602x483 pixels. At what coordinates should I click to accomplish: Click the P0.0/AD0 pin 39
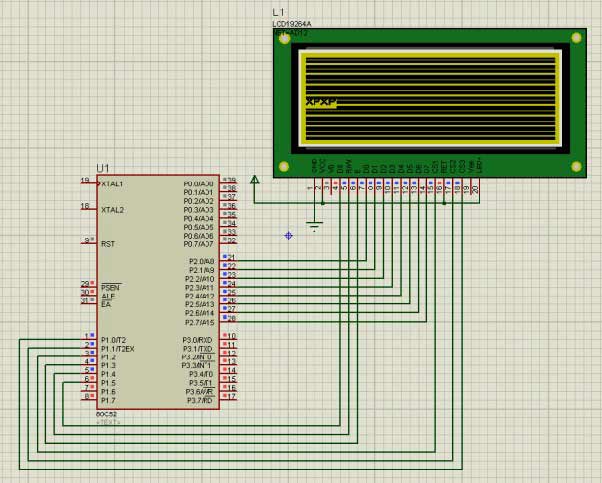tap(228, 183)
